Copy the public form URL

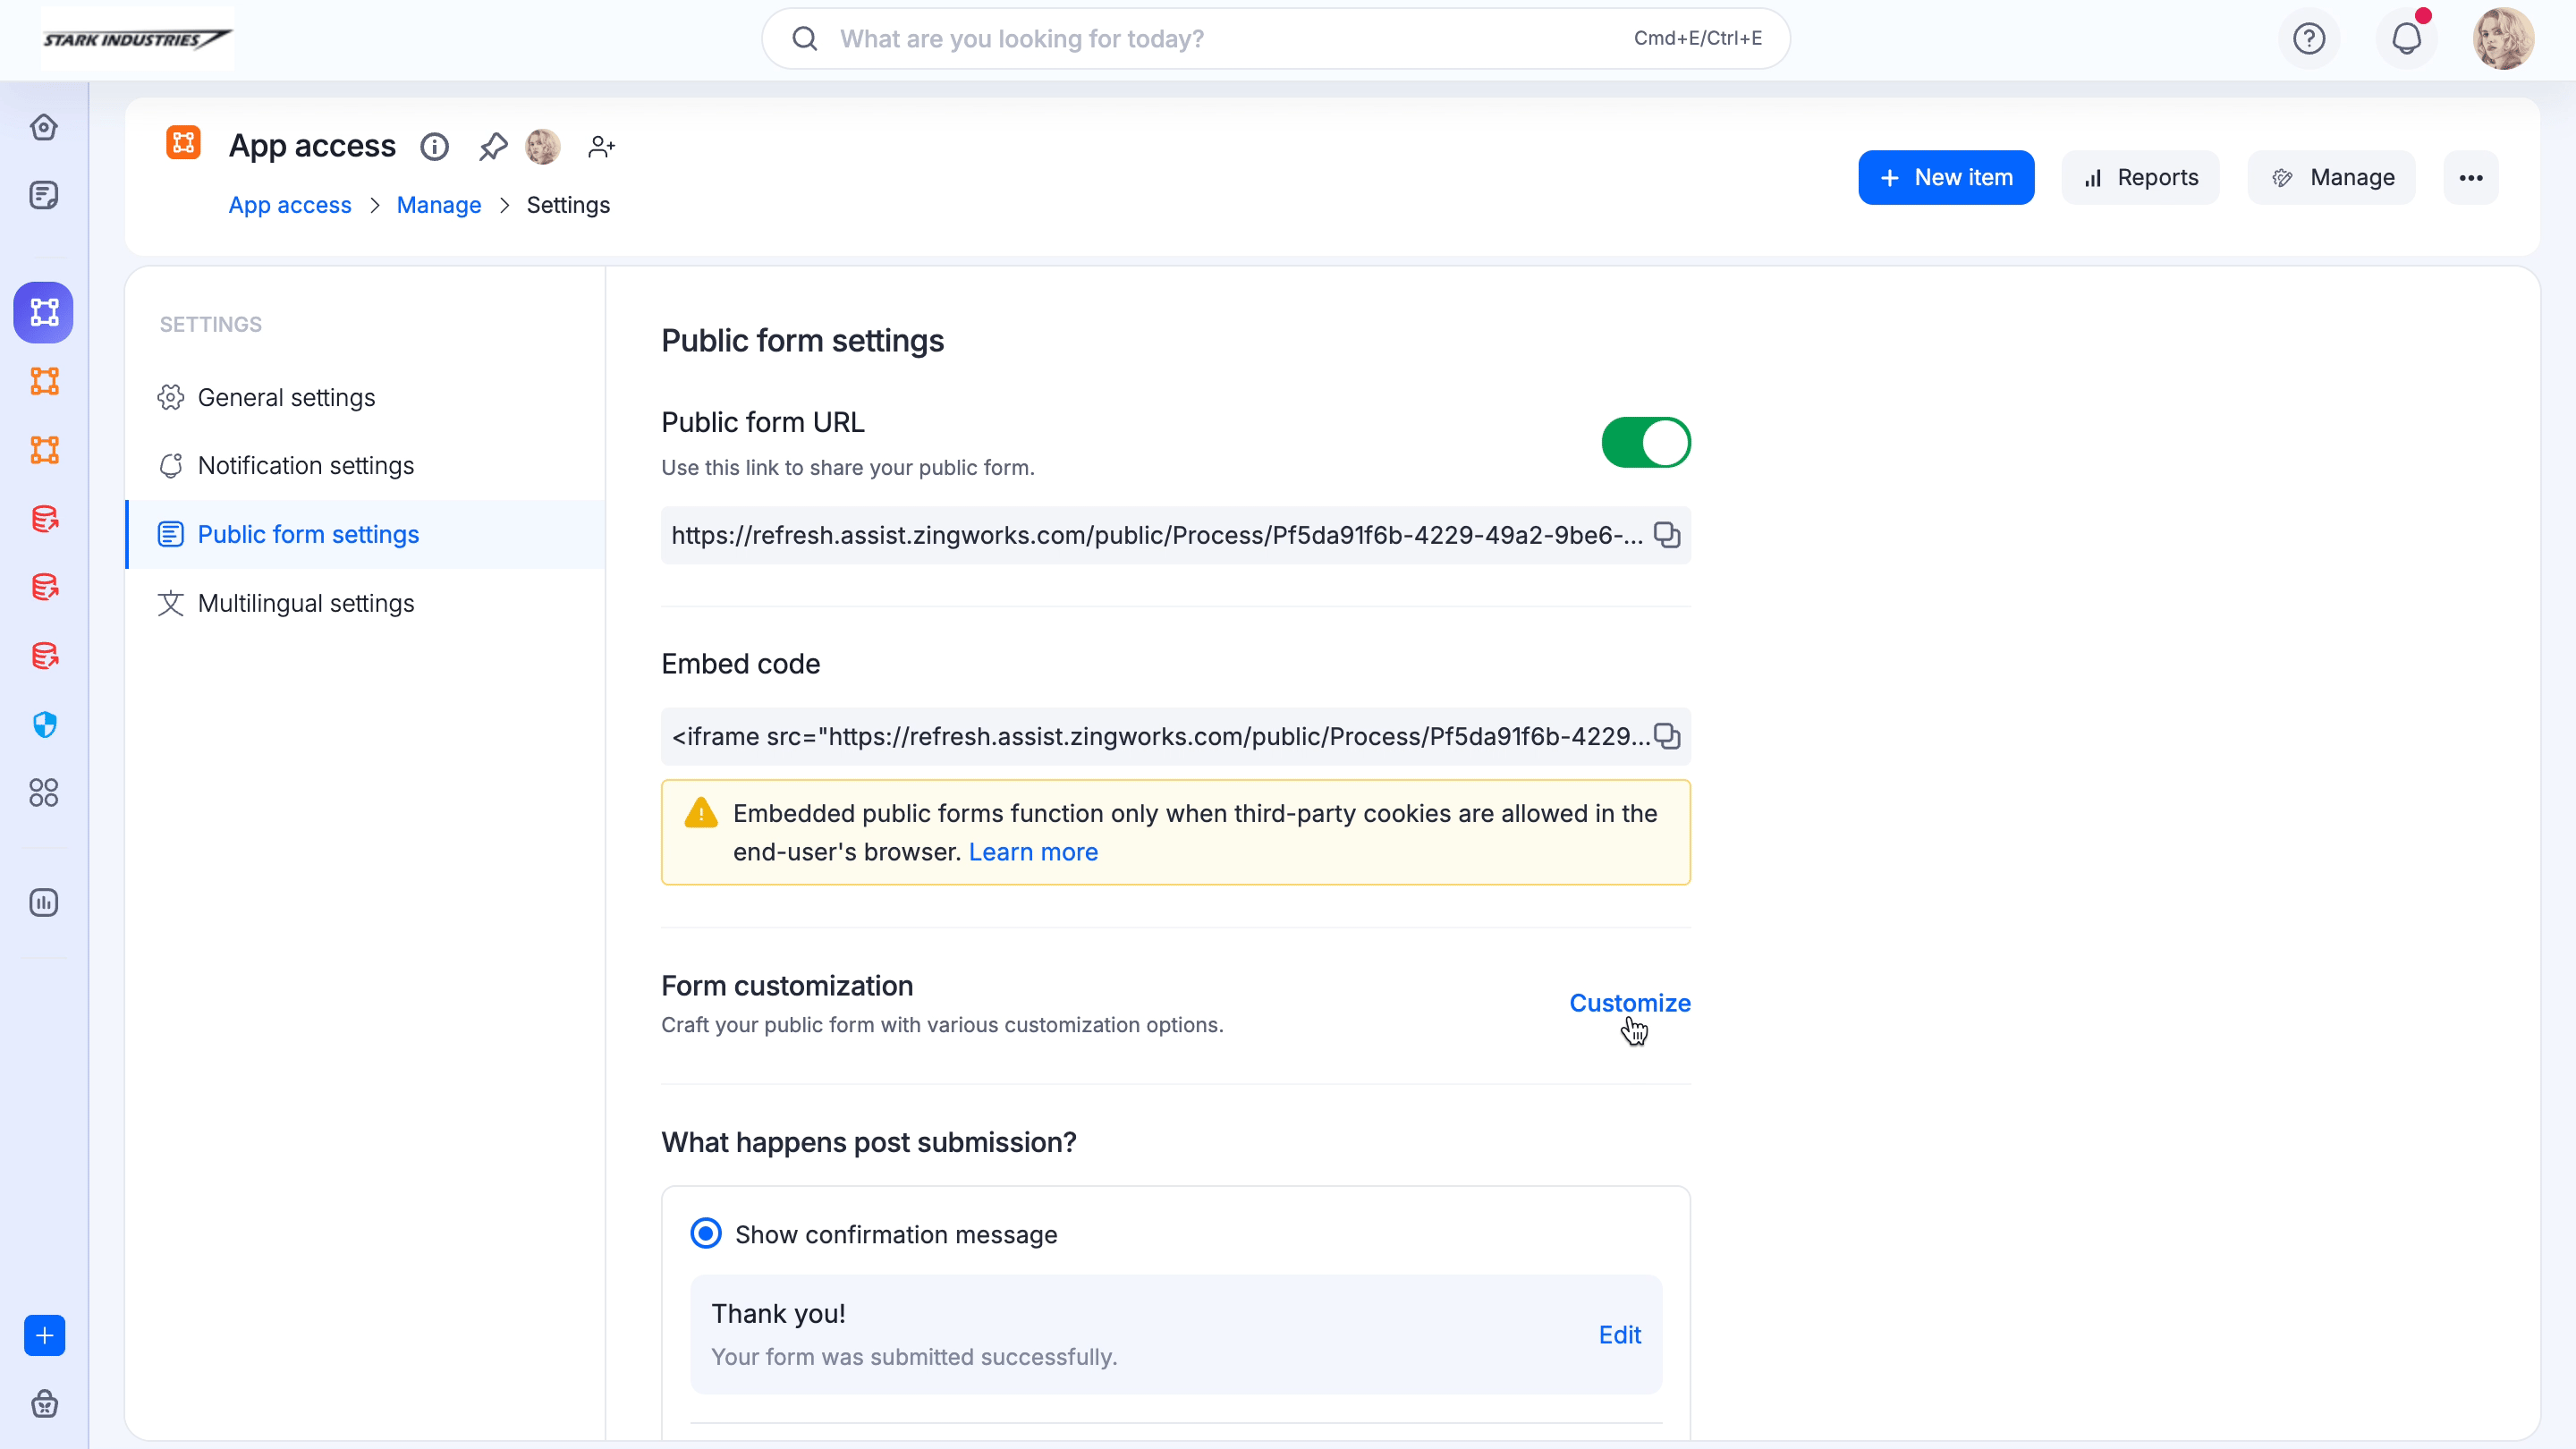tap(1666, 535)
